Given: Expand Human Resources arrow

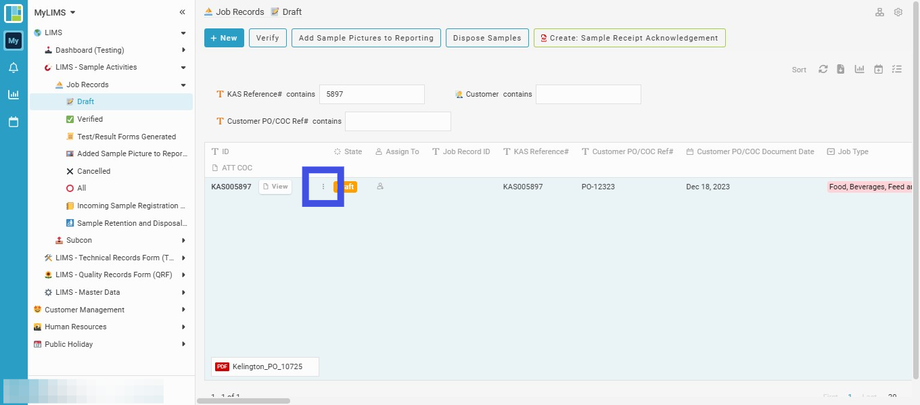Looking at the screenshot, I should 183,327.
